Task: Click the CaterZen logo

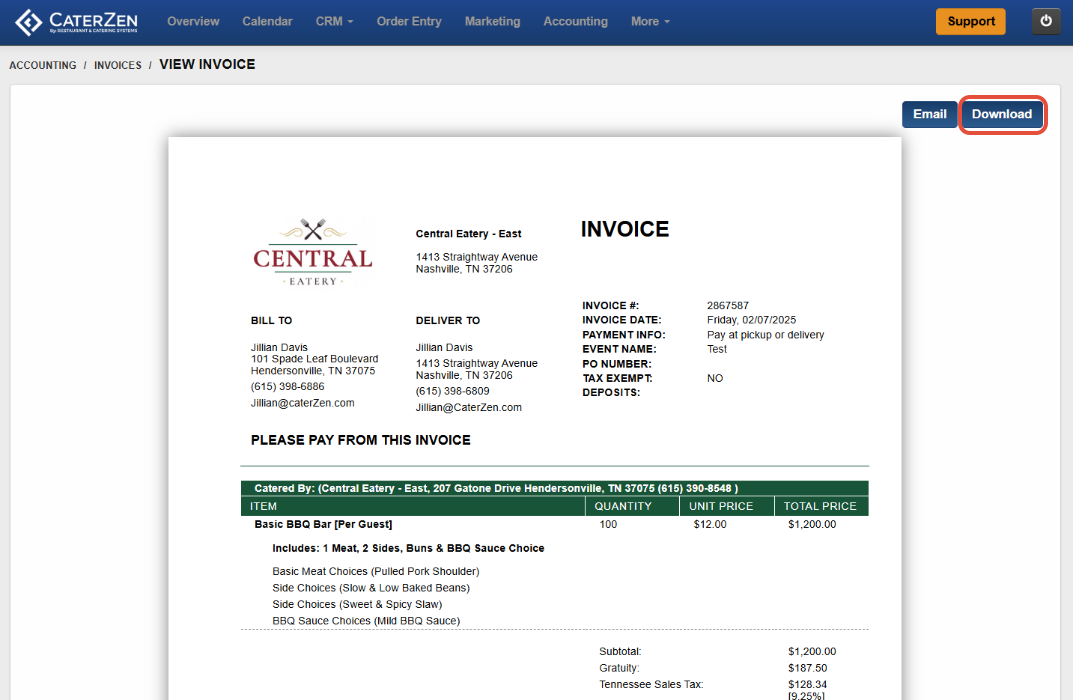Action: 77,22
